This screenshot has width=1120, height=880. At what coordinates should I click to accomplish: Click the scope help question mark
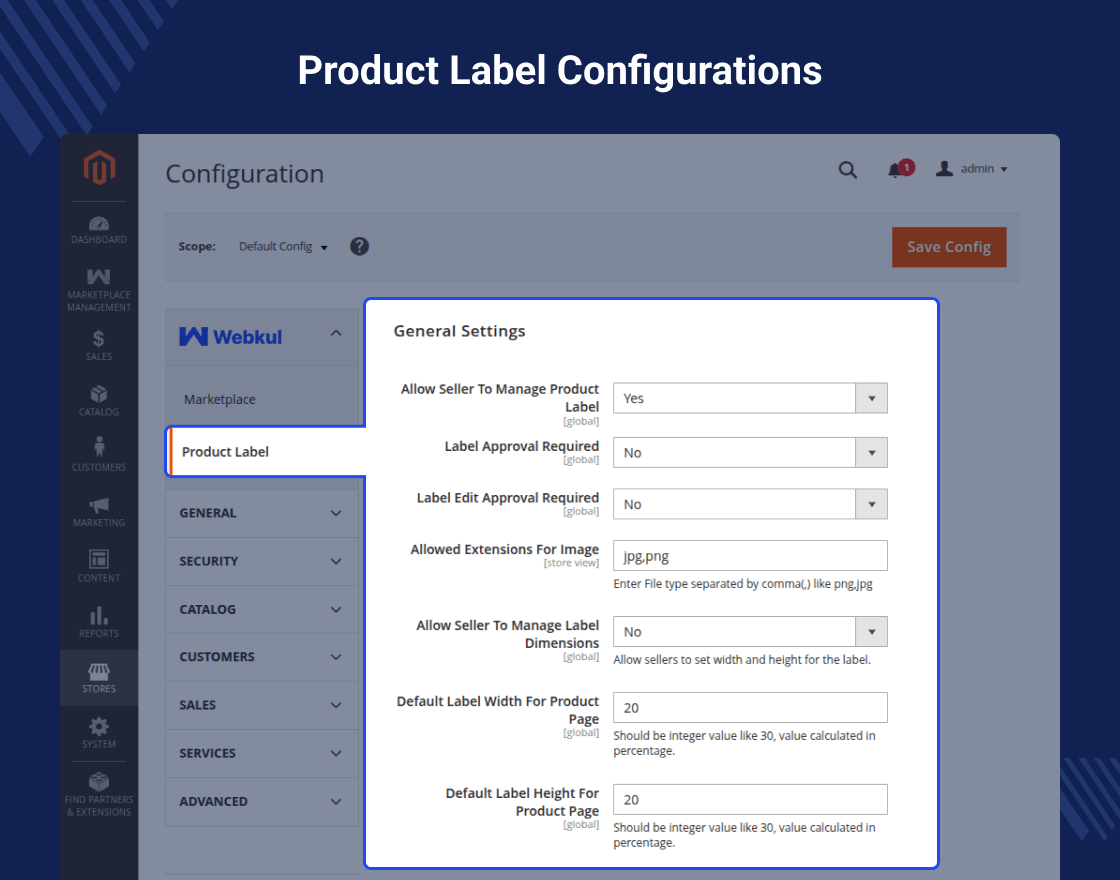point(359,246)
